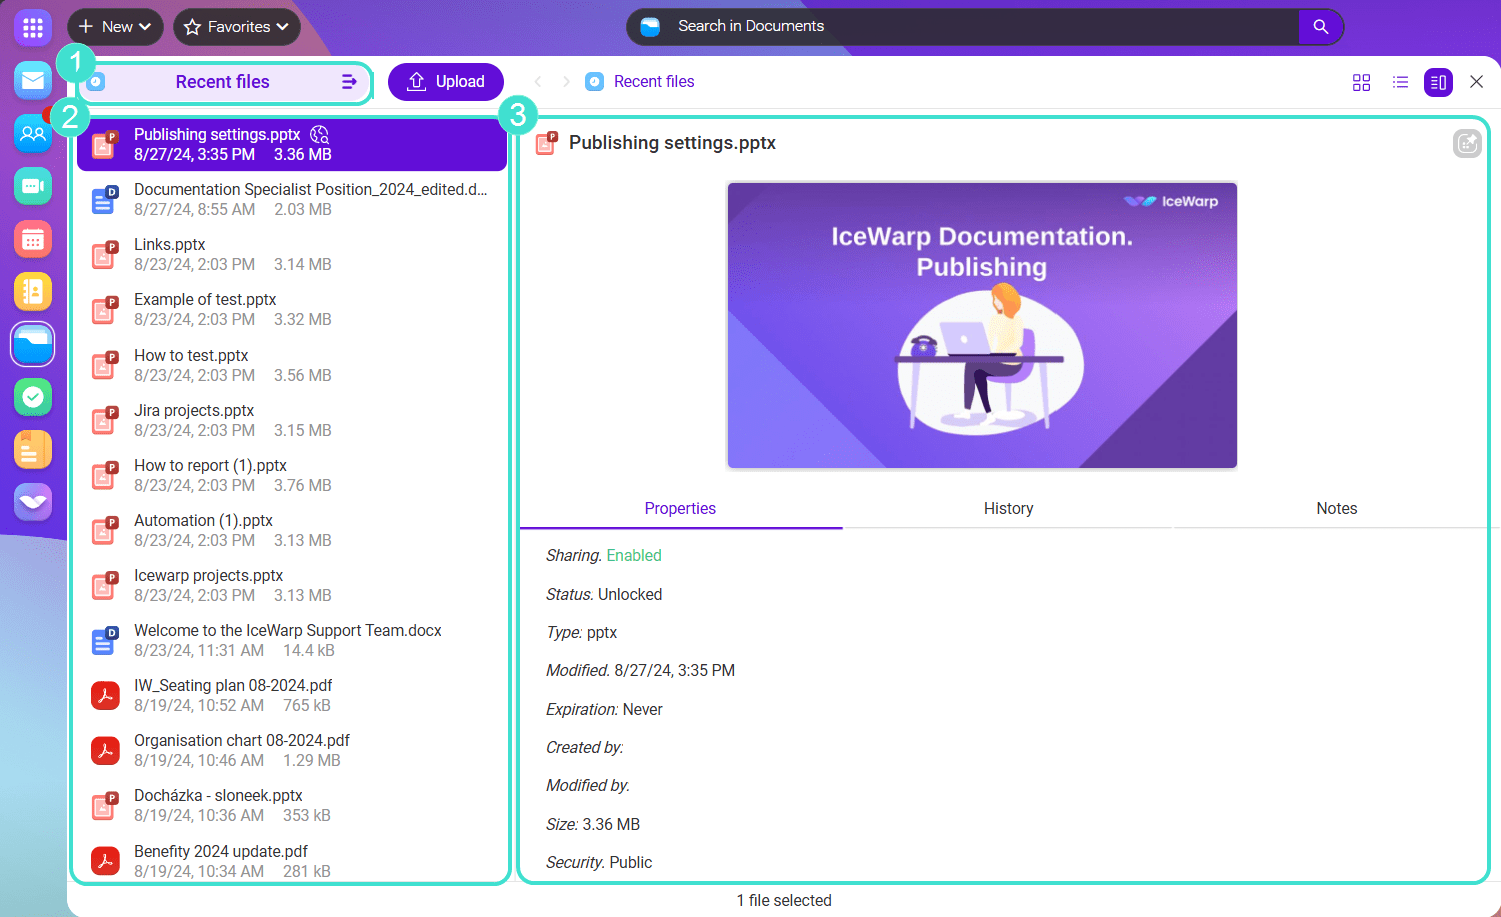The height and width of the screenshot is (917, 1501).
Task: Click the Recent files breadcrumb icon
Action: [x=595, y=82]
